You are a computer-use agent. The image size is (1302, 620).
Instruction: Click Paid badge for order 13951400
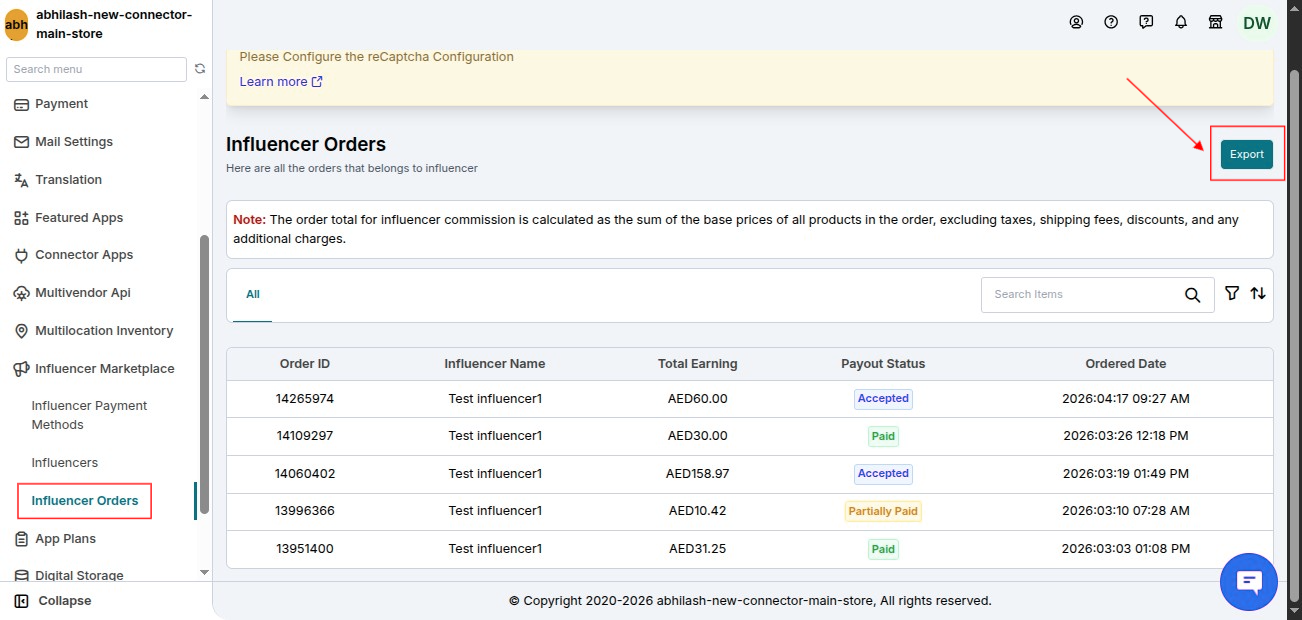coord(883,549)
